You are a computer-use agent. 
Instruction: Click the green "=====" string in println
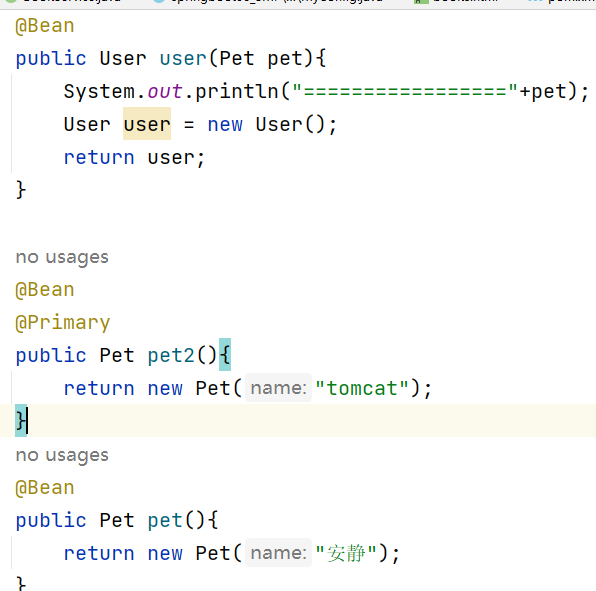(x=405, y=91)
